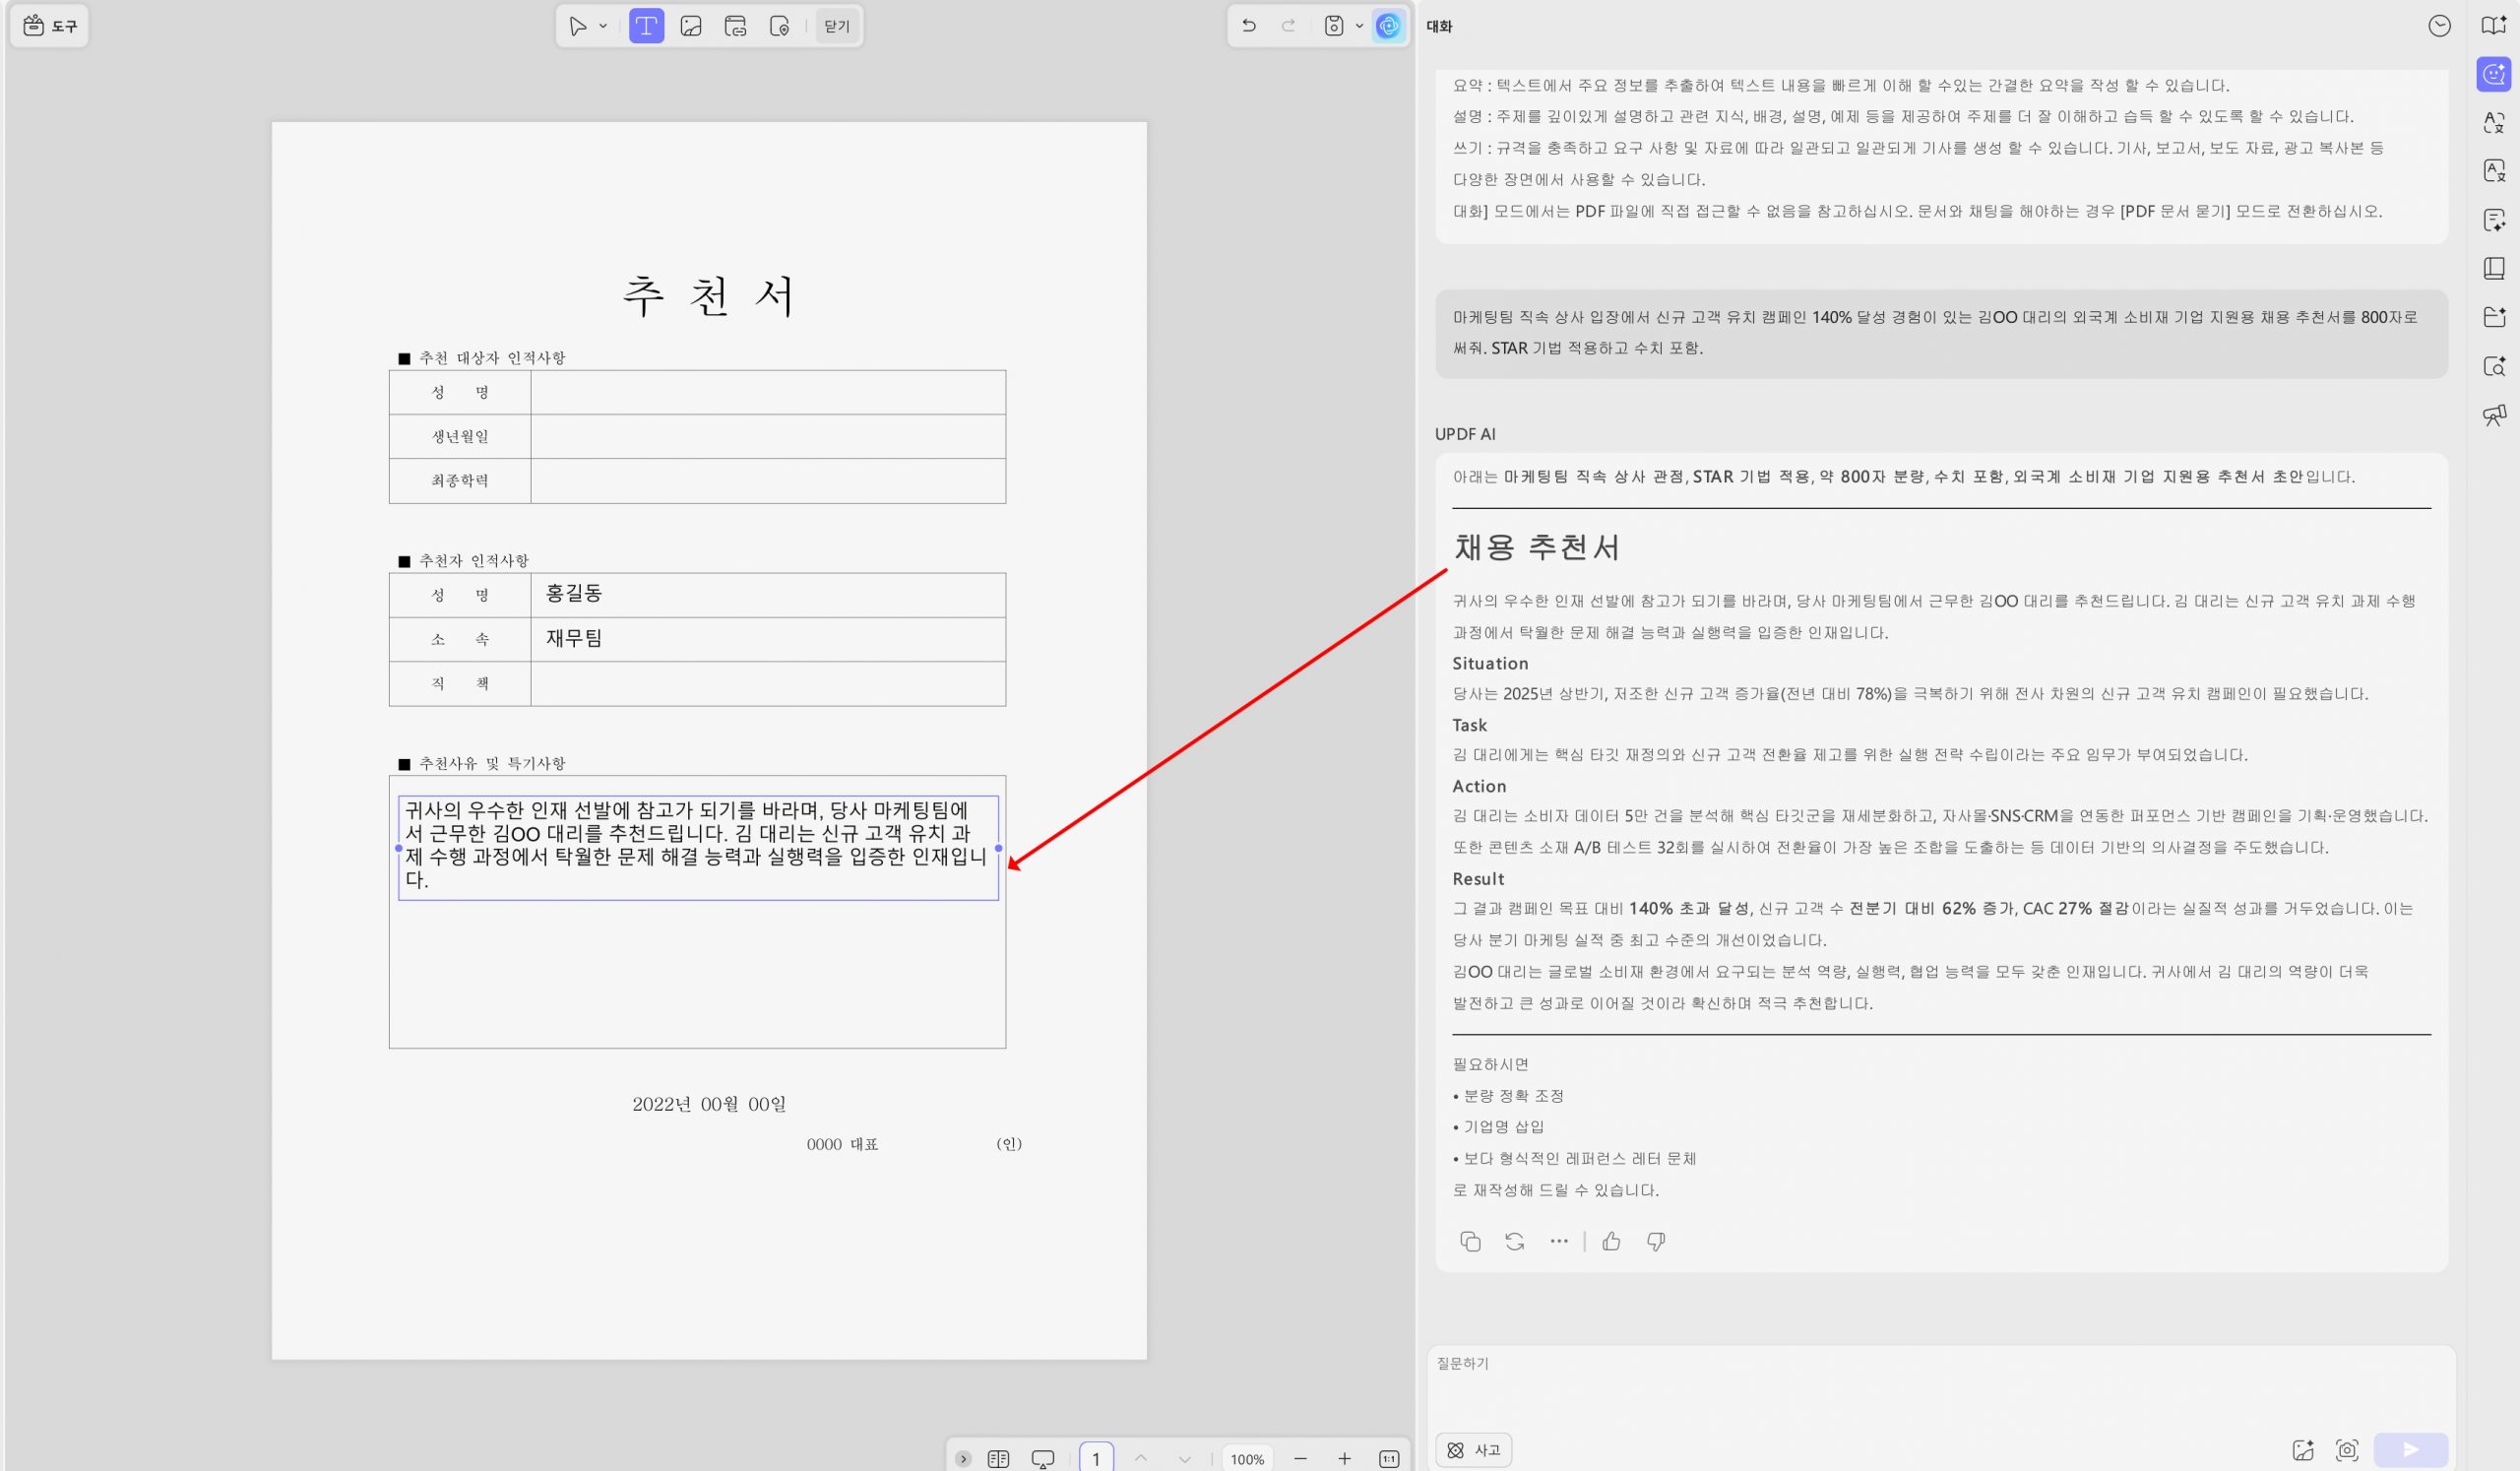Open the 100% zoom level dropdown

(x=1247, y=1459)
